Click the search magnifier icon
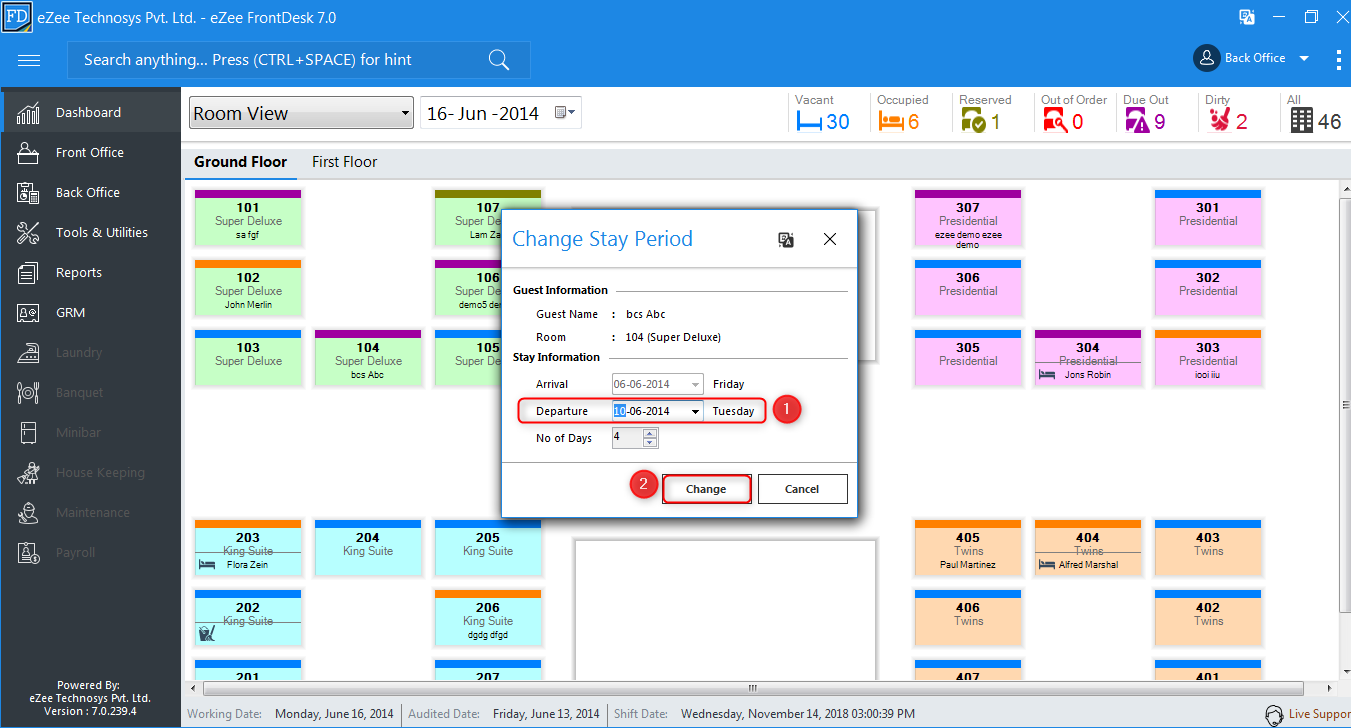Image resolution: width=1351 pixels, height=728 pixels. coord(499,60)
